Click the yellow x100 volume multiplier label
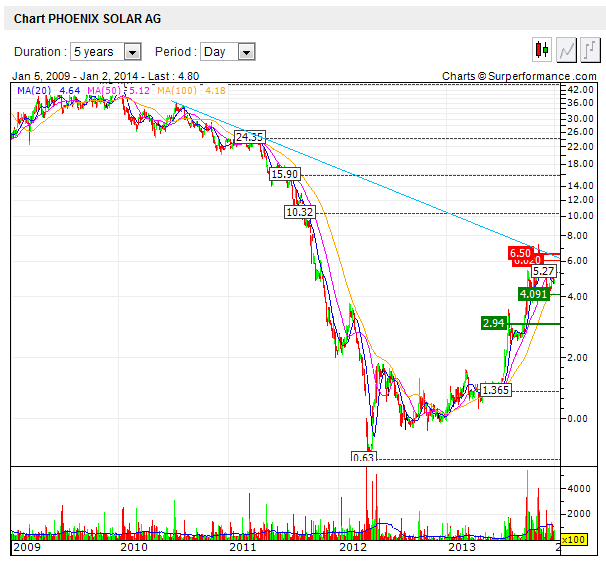This screenshot has width=606, height=562. coord(574,539)
